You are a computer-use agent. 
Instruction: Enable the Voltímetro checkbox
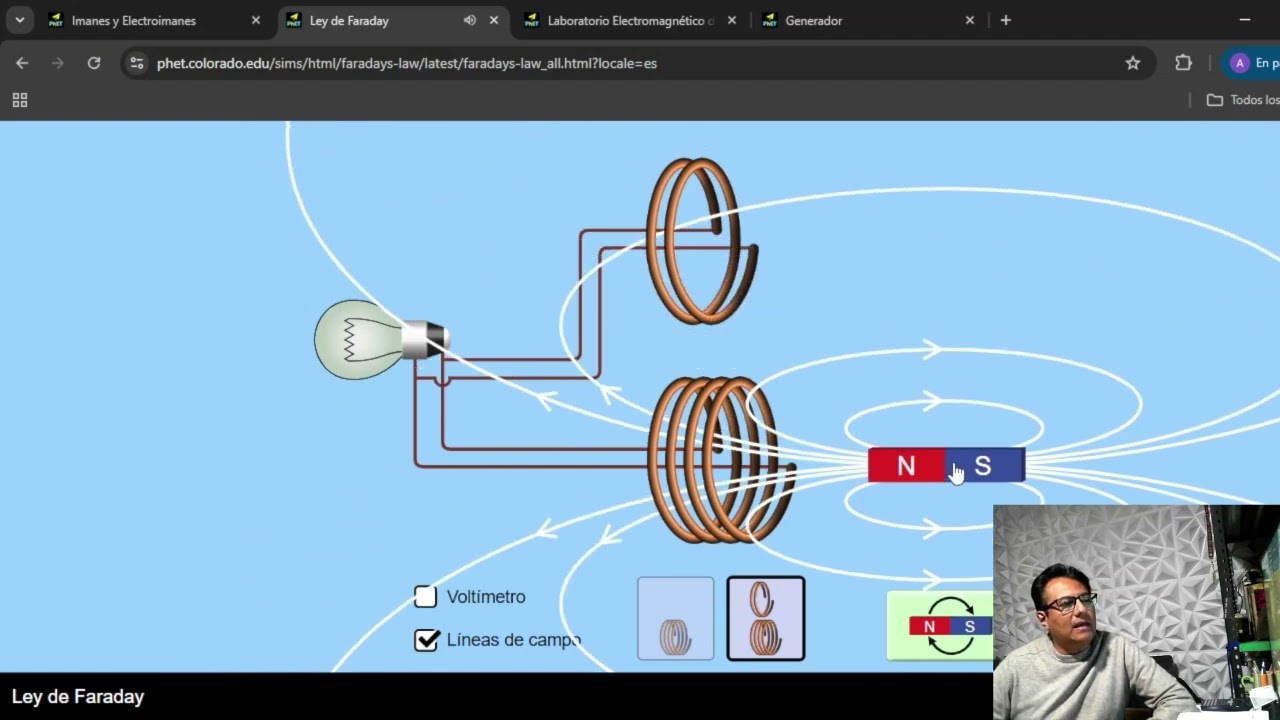(x=426, y=597)
